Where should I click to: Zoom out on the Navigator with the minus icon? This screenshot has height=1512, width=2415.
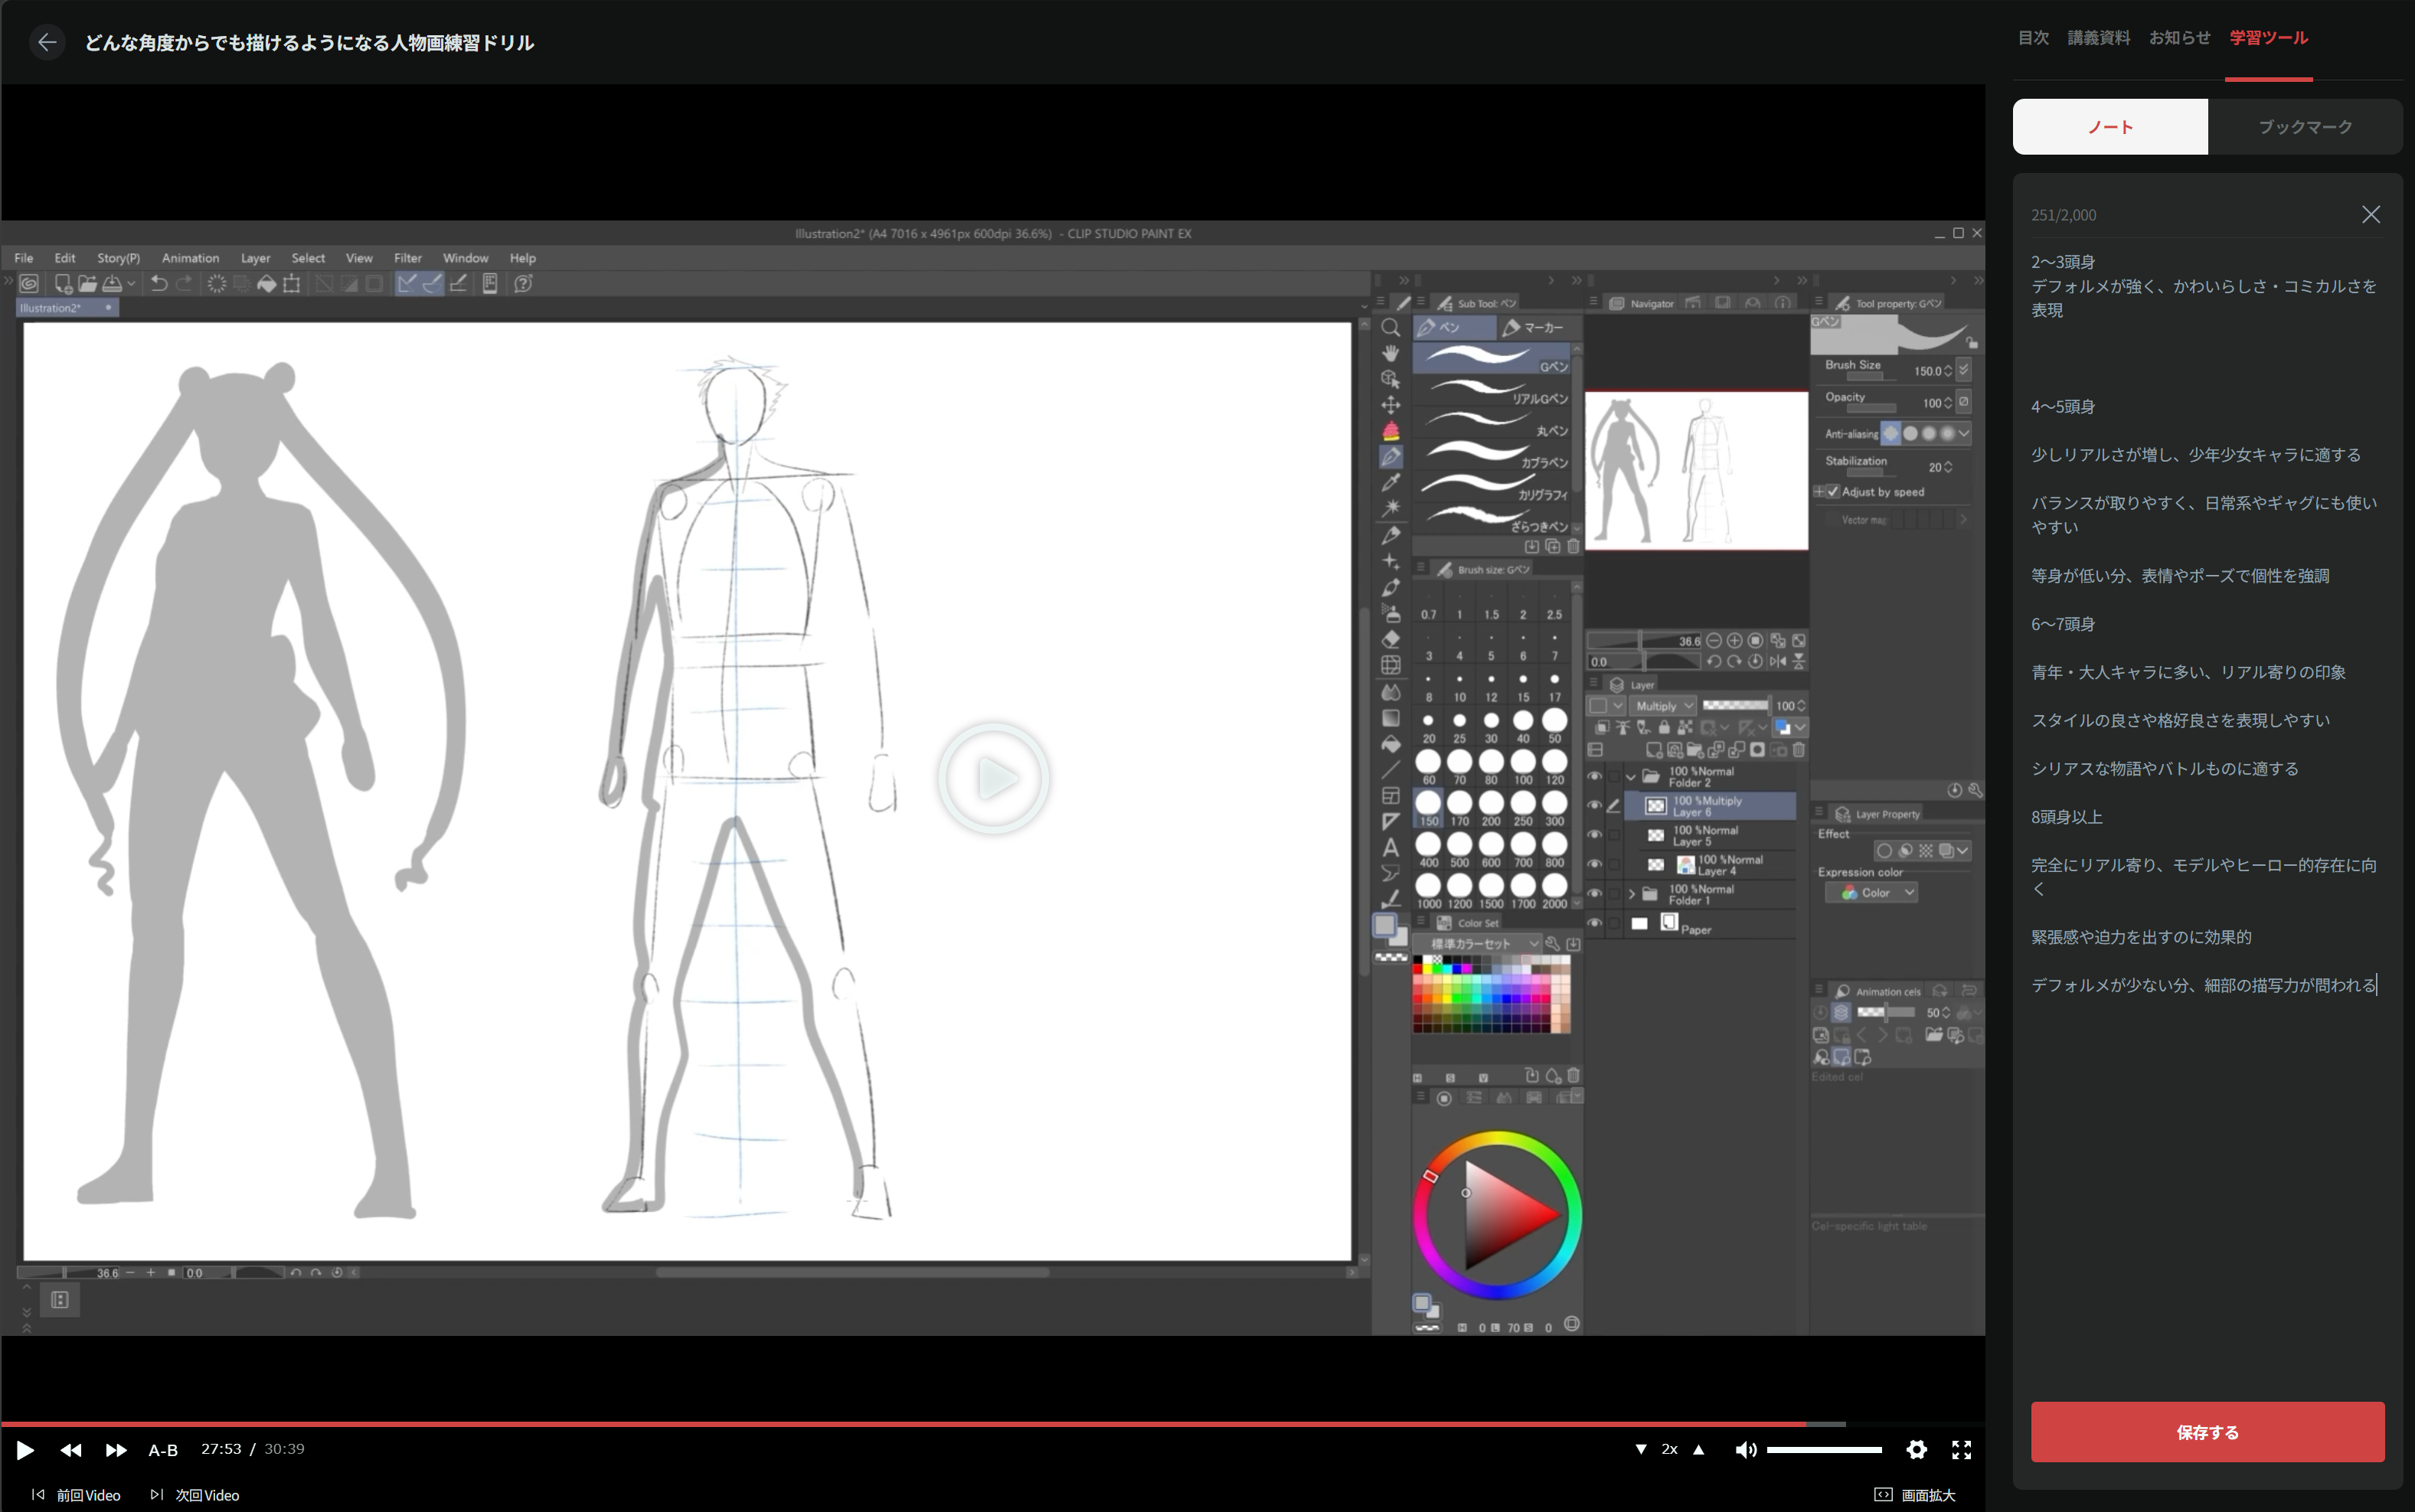click(x=1714, y=640)
